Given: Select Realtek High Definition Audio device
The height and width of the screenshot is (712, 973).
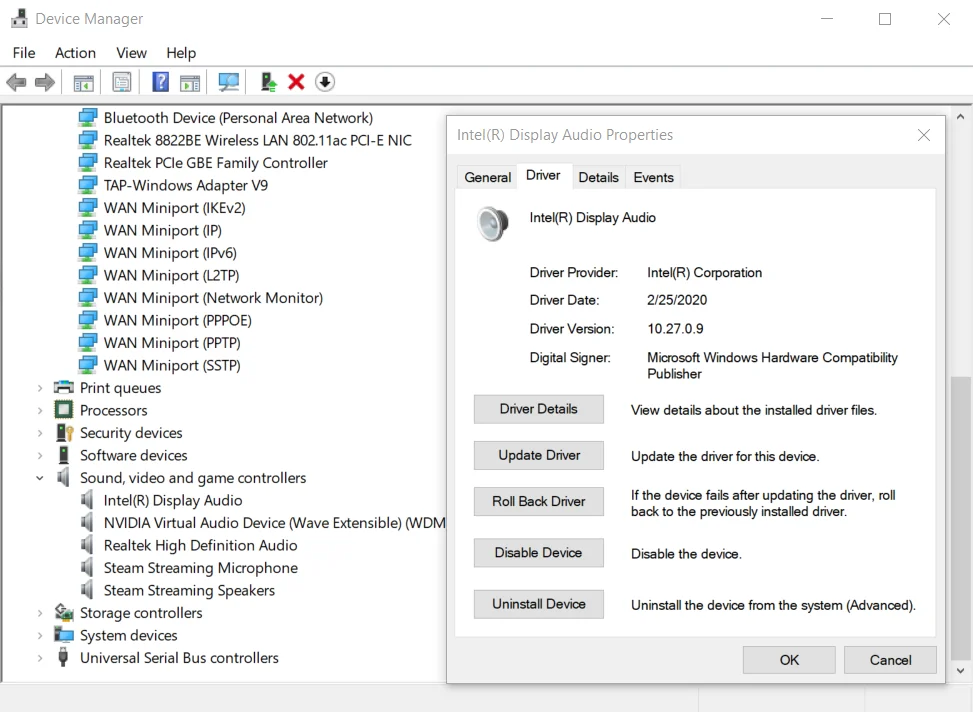Looking at the screenshot, I should (x=200, y=545).
